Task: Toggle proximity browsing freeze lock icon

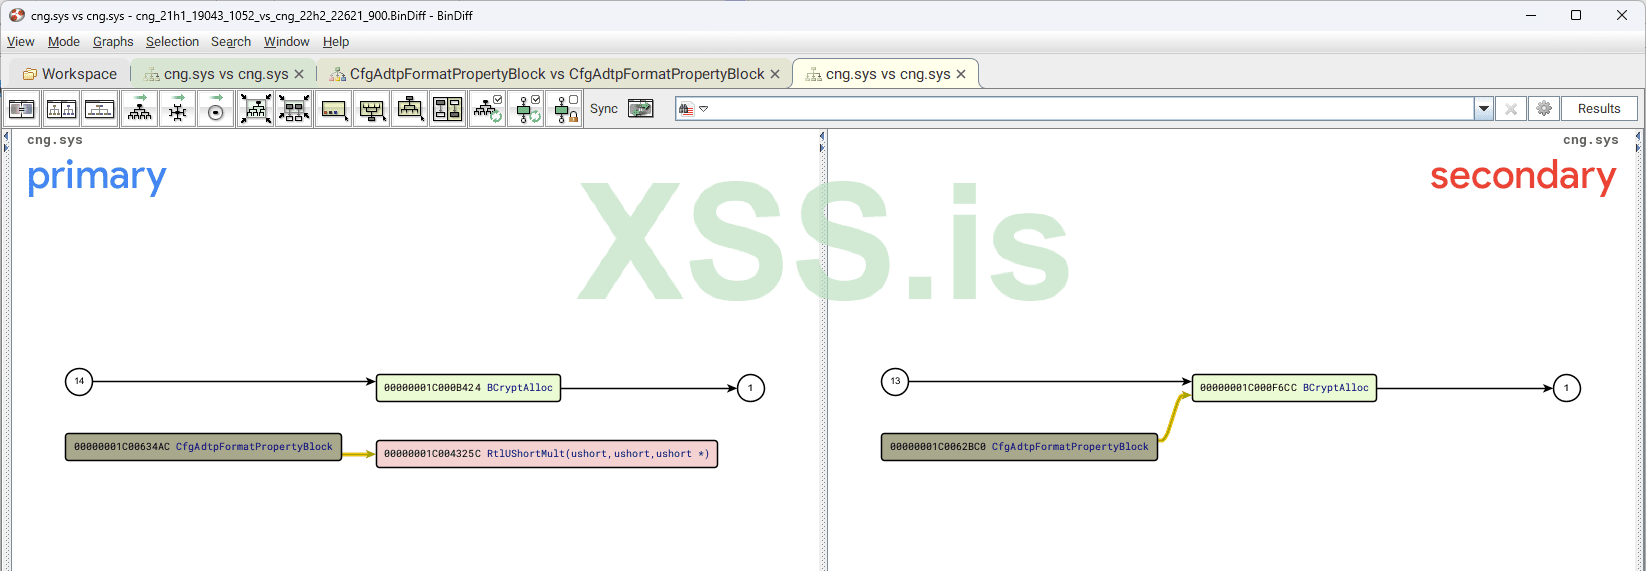Action: click(564, 109)
